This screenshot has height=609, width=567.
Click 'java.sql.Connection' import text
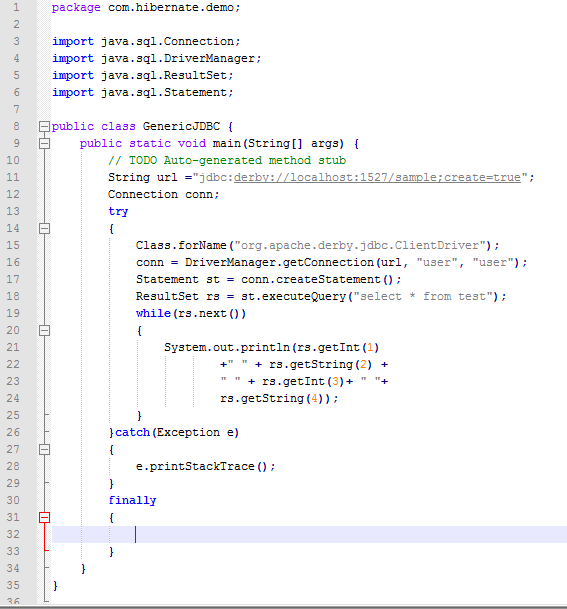click(x=167, y=41)
